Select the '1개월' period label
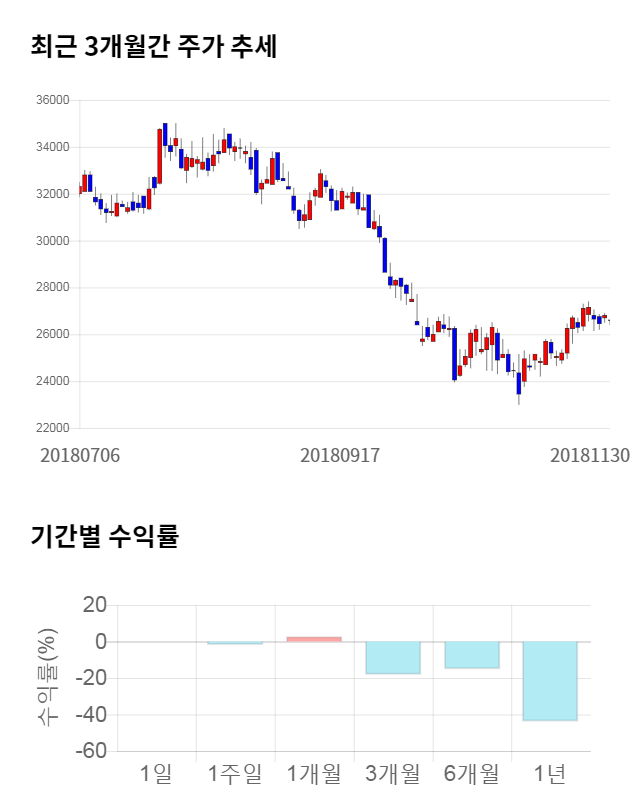This screenshot has width=640, height=810. [314, 773]
